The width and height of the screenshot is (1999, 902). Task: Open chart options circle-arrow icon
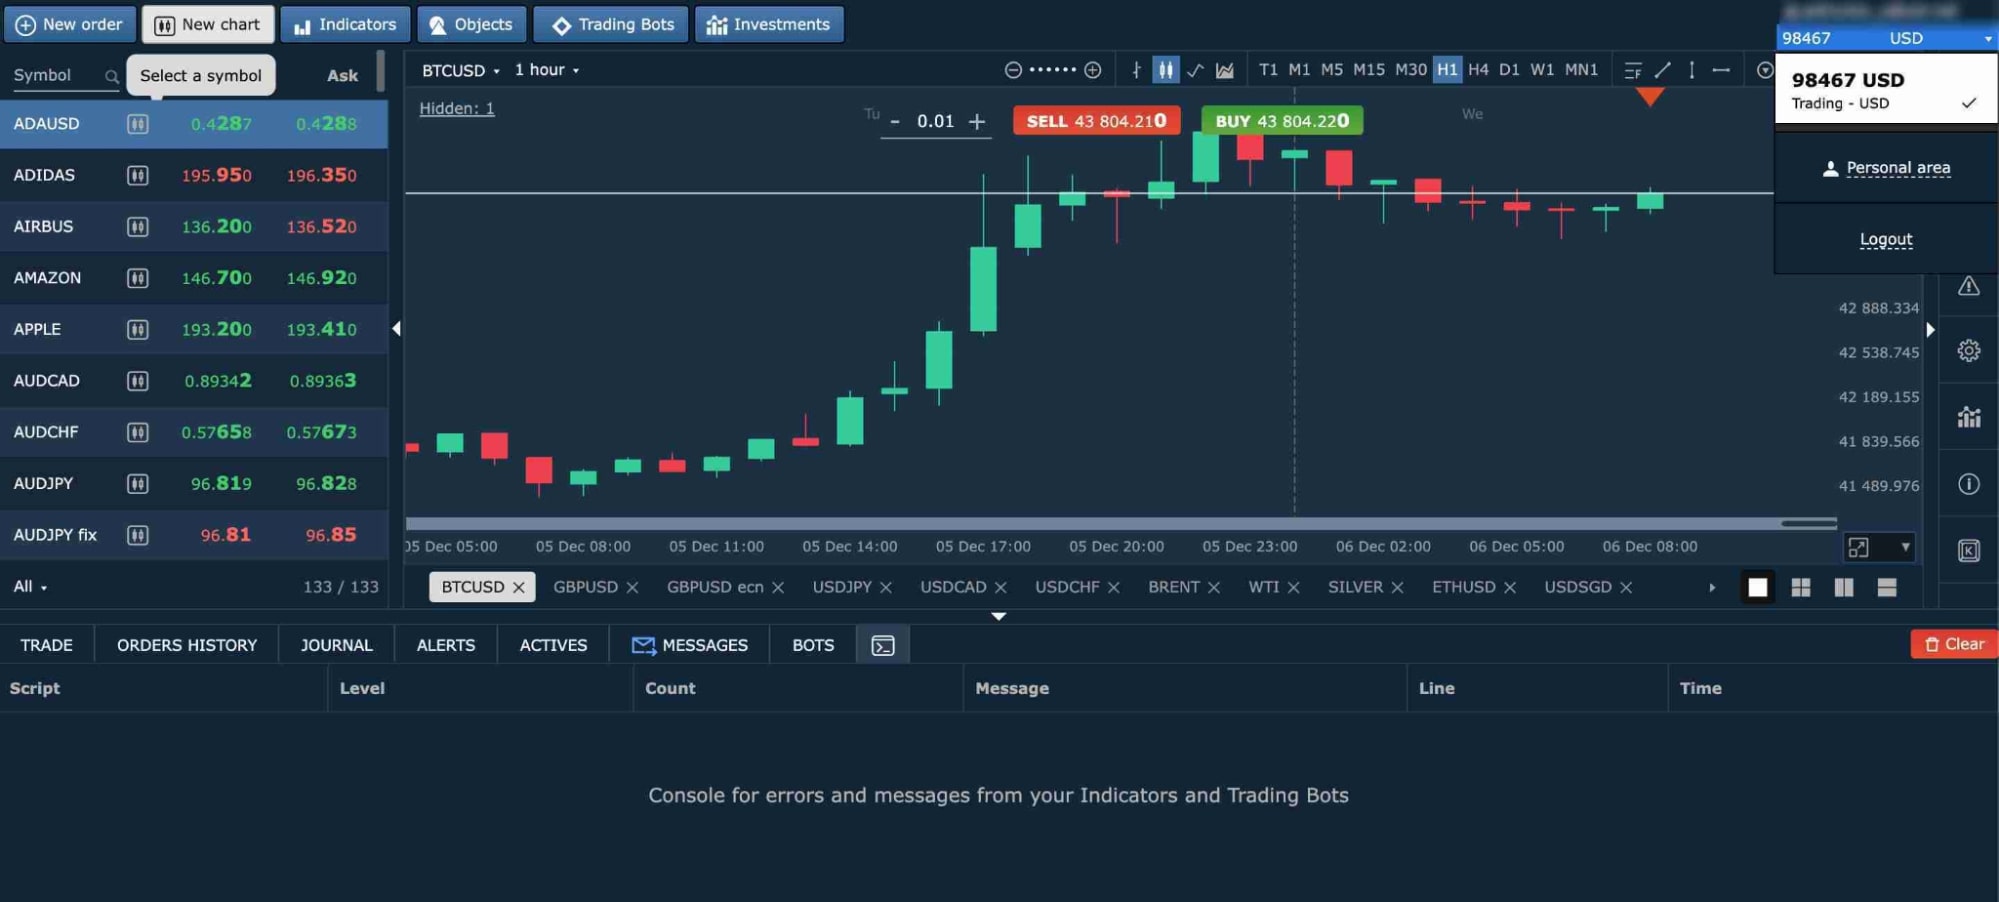pyautogui.click(x=1765, y=70)
